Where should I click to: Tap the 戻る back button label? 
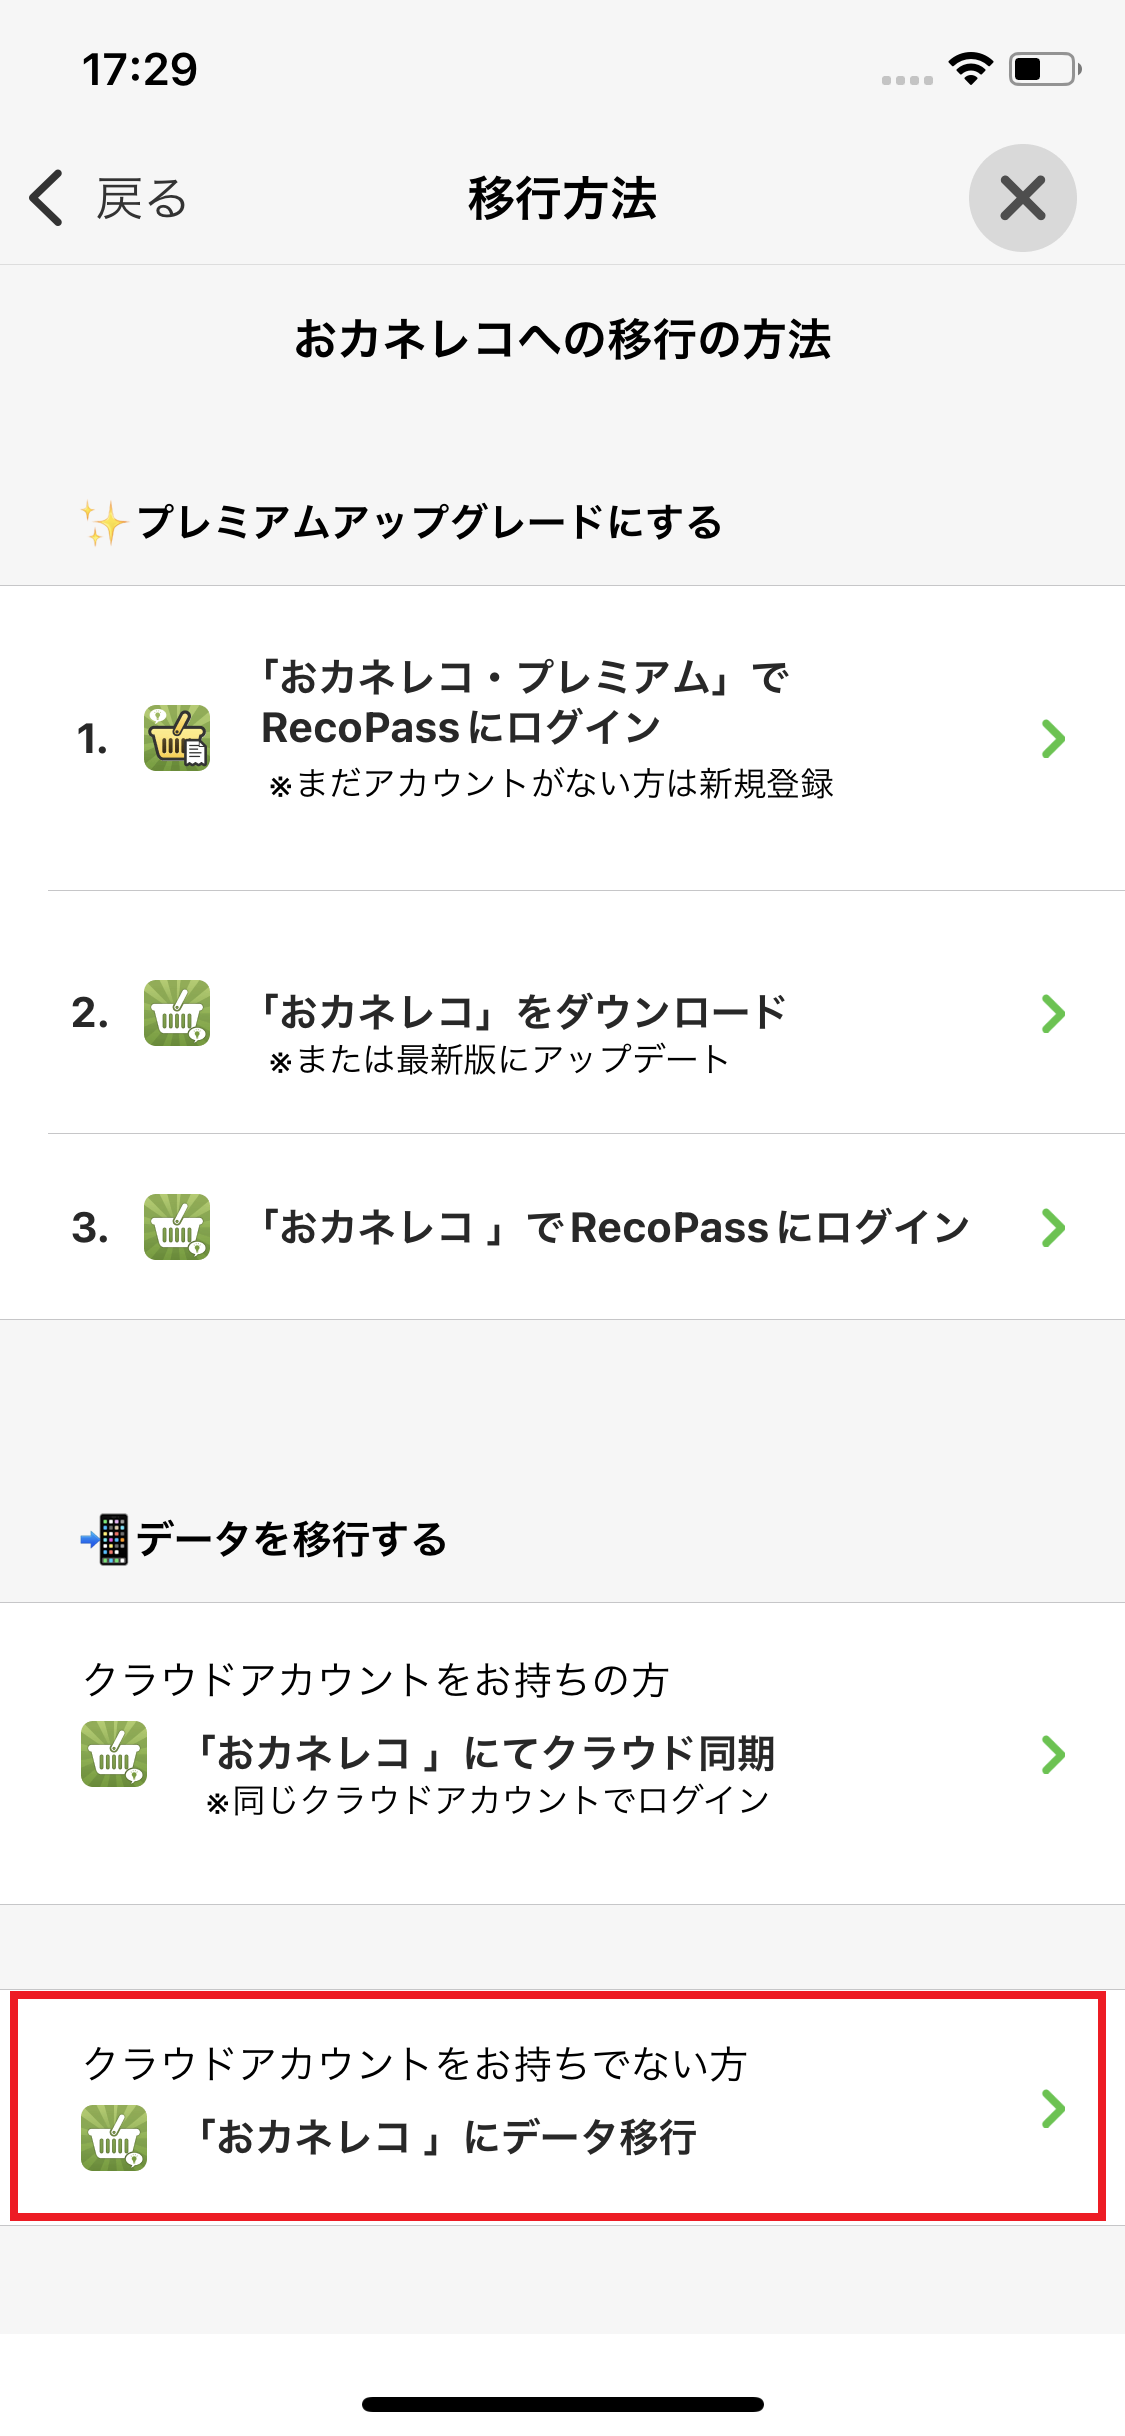click(x=141, y=199)
